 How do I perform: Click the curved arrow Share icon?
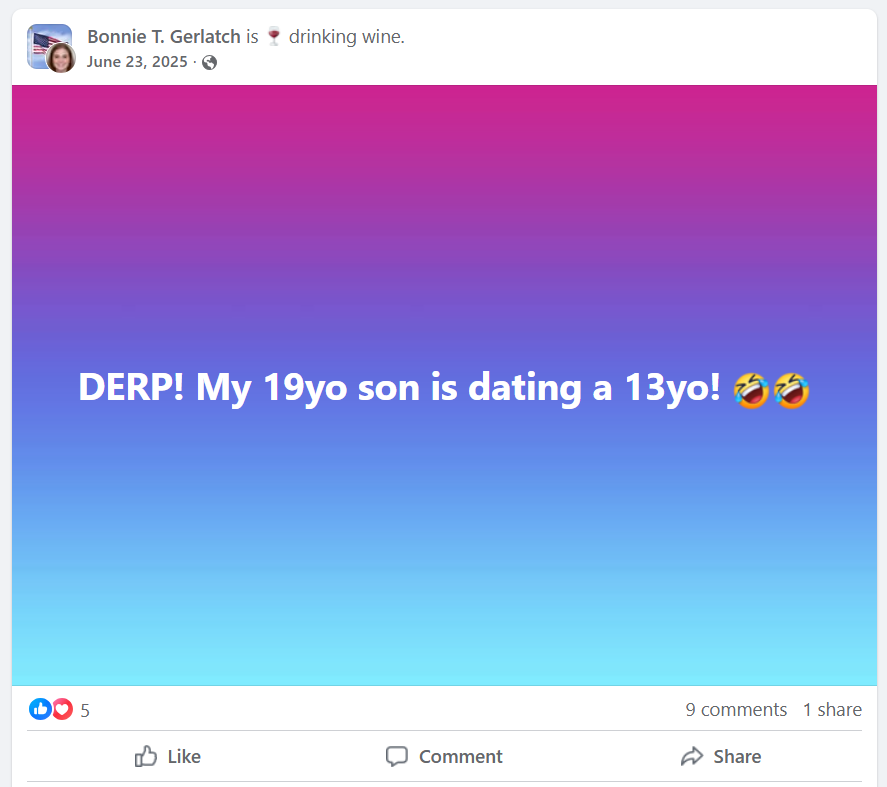click(692, 757)
